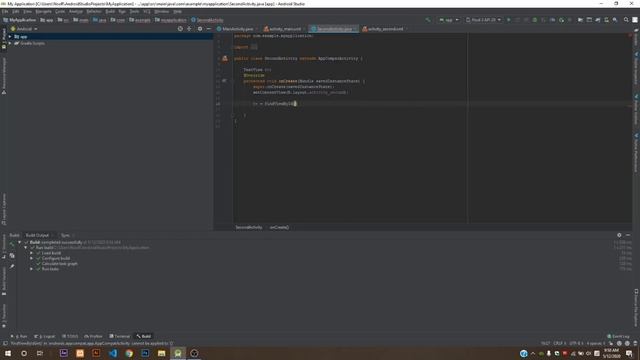640x360 pixels.
Task: Click Android Studio icon on the taskbar
Action: click(x=178, y=353)
